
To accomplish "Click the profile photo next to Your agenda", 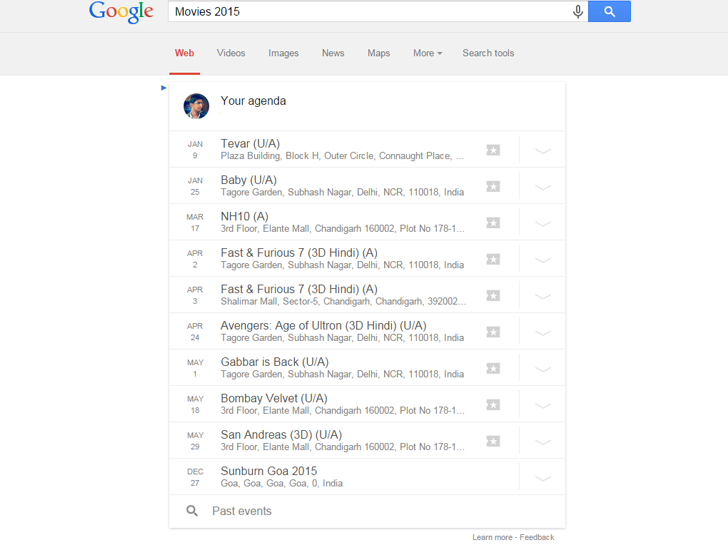I will click(x=196, y=106).
